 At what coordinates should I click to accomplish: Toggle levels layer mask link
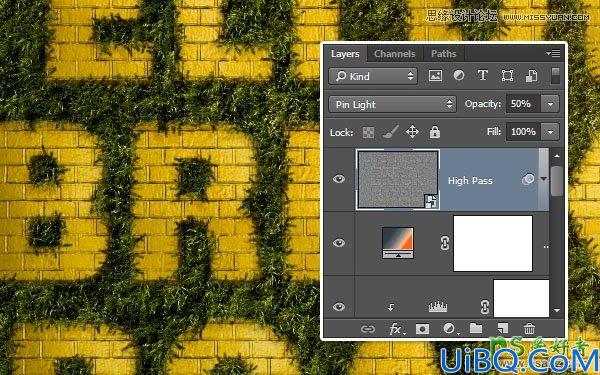pyautogui.click(x=485, y=307)
